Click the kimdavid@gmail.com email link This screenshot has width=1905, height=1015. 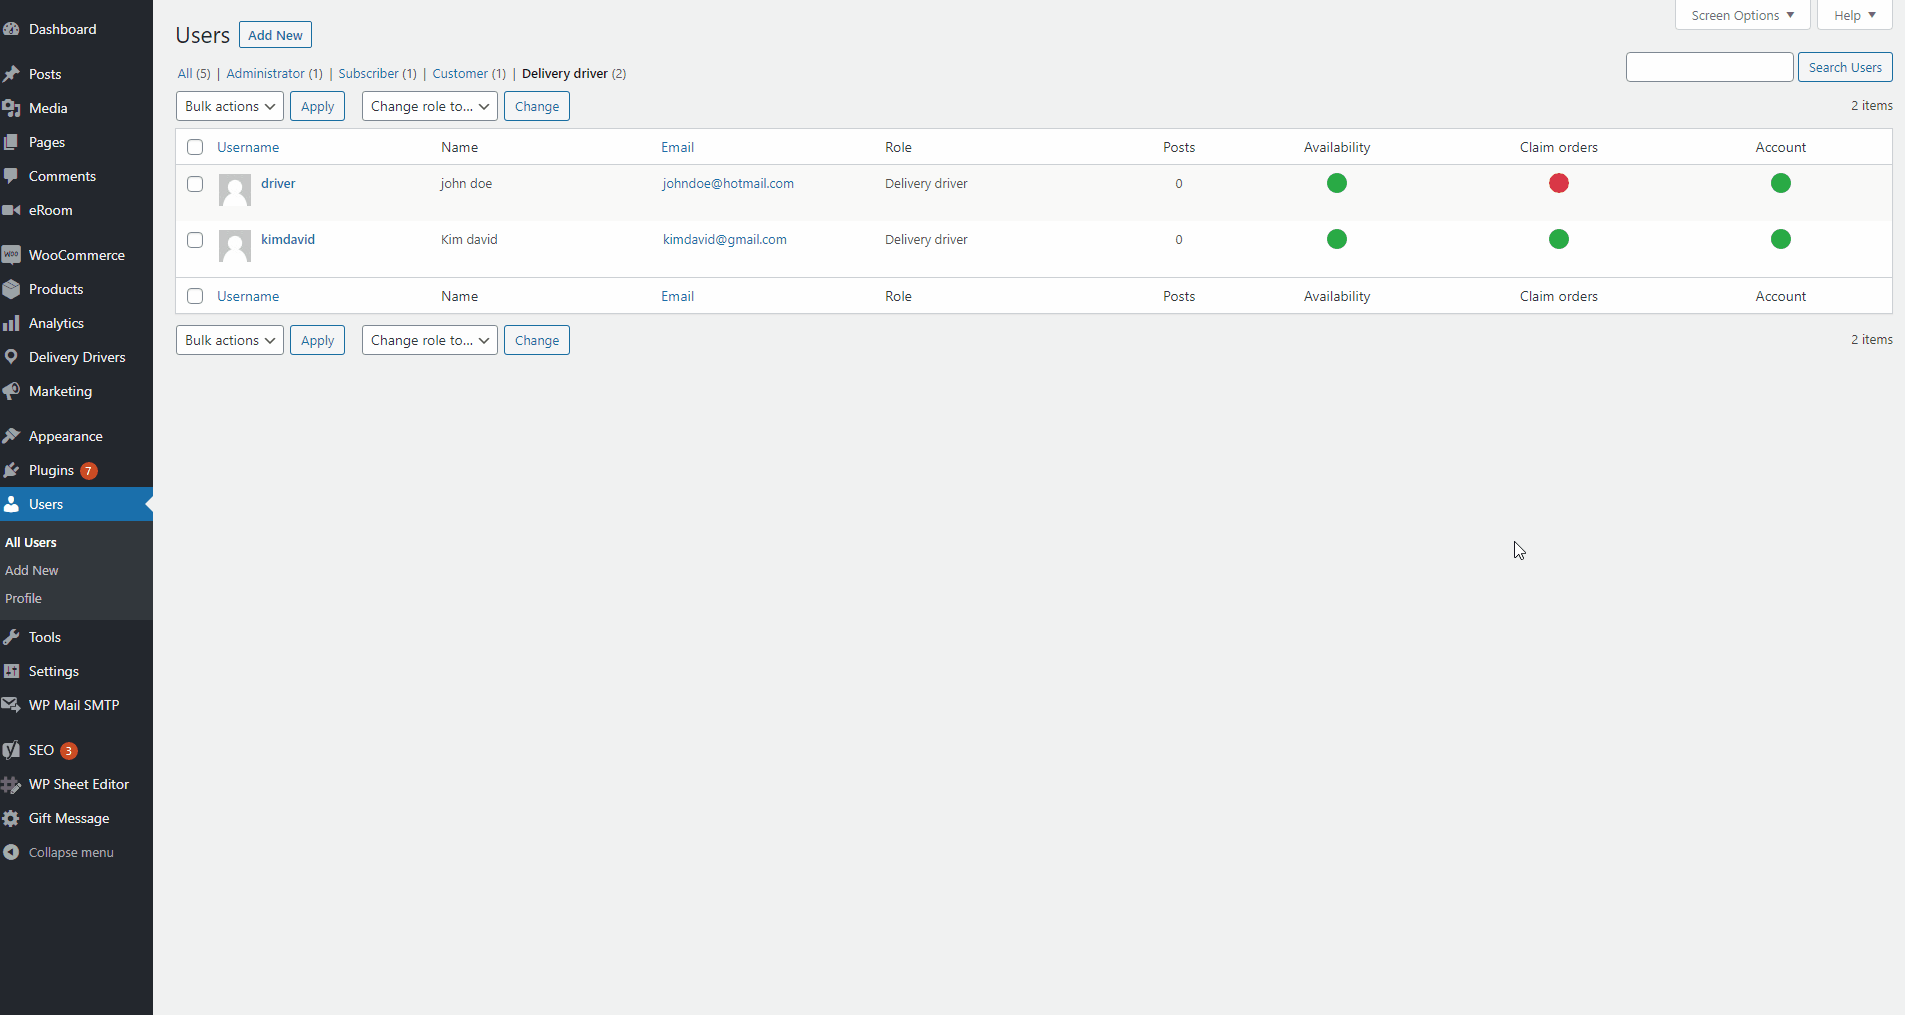[725, 239]
